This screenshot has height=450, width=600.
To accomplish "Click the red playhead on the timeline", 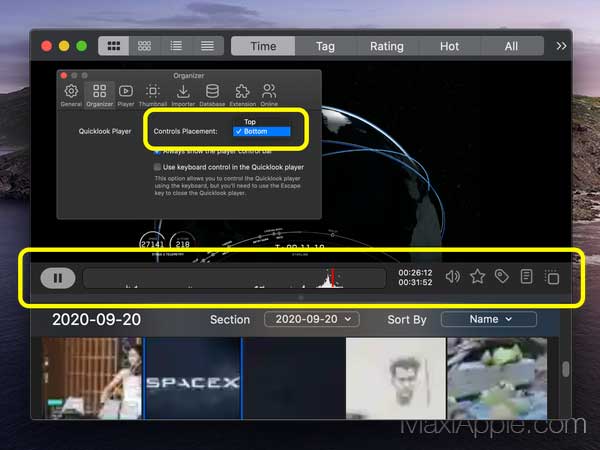I will click(x=333, y=277).
